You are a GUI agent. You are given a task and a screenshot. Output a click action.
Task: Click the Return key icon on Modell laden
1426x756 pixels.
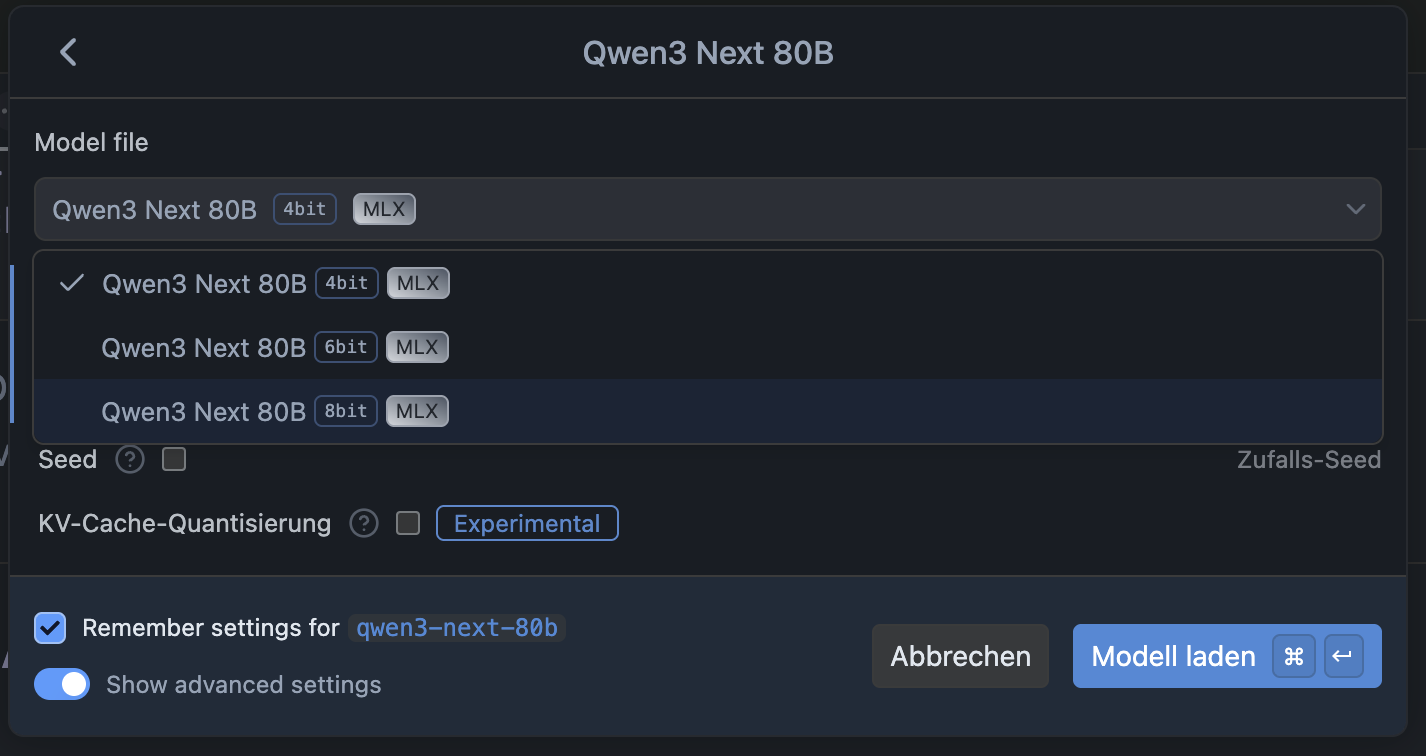[x=1343, y=657]
